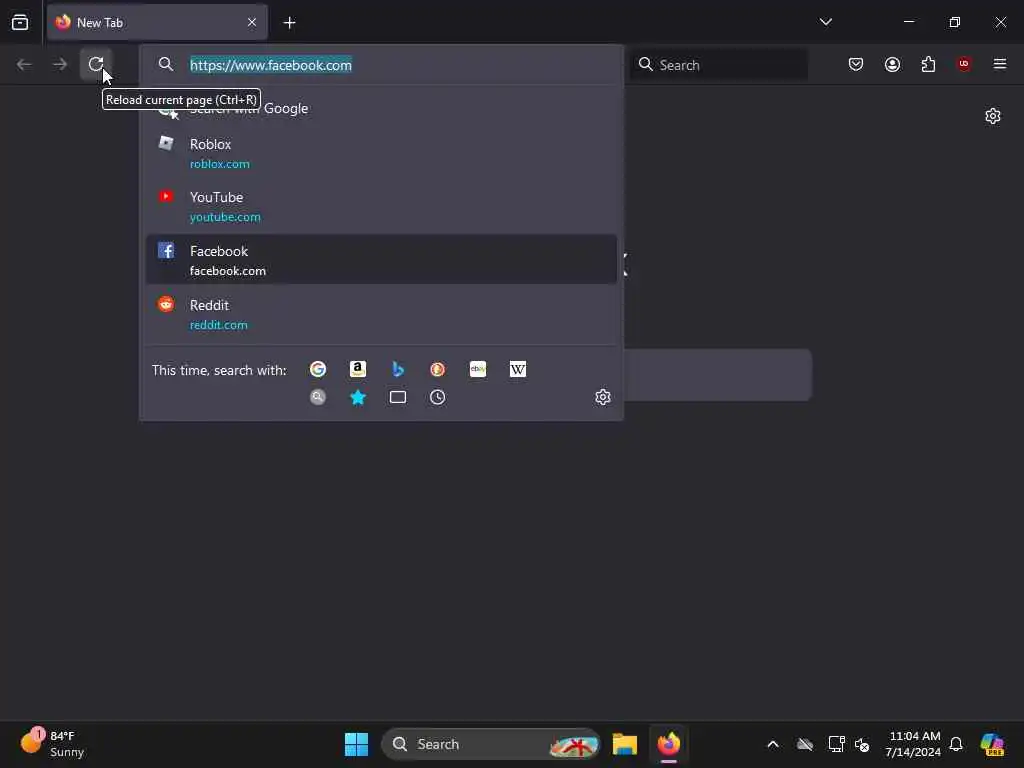Search bookmarks using the blue star icon
This screenshot has width=1024, height=768.
358,397
